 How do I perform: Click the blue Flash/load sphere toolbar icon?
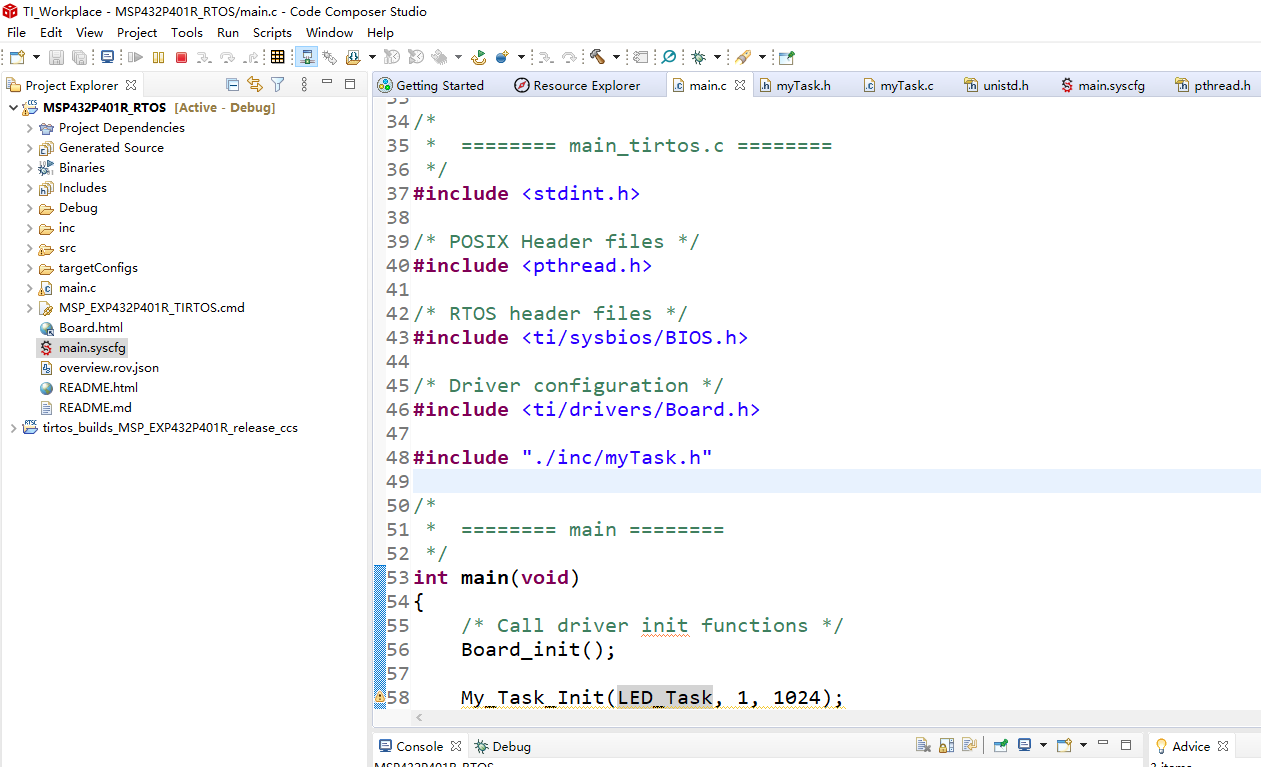click(502, 57)
